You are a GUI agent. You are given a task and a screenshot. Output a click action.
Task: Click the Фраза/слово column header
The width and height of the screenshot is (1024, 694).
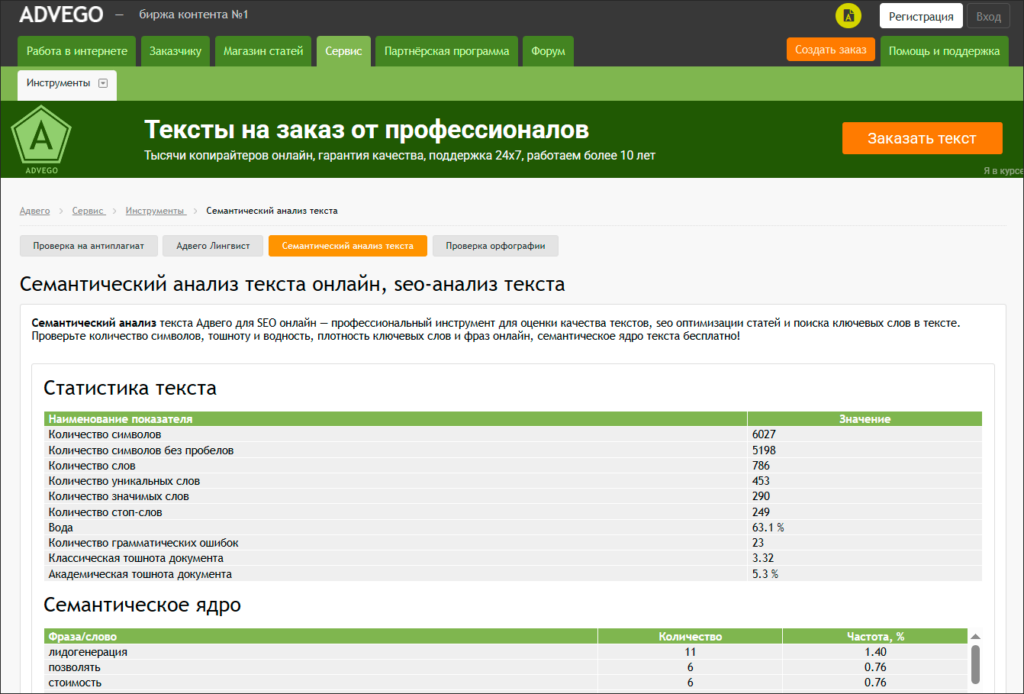pyautogui.click(x=320, y=637)
